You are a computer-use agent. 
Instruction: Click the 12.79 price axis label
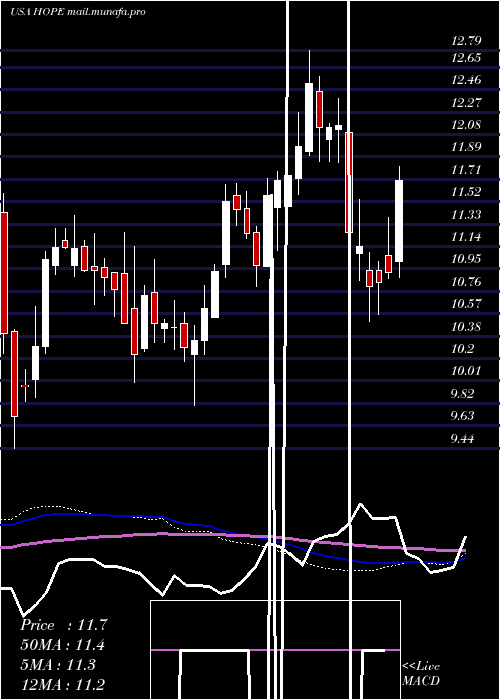click(x=466, y=42)
